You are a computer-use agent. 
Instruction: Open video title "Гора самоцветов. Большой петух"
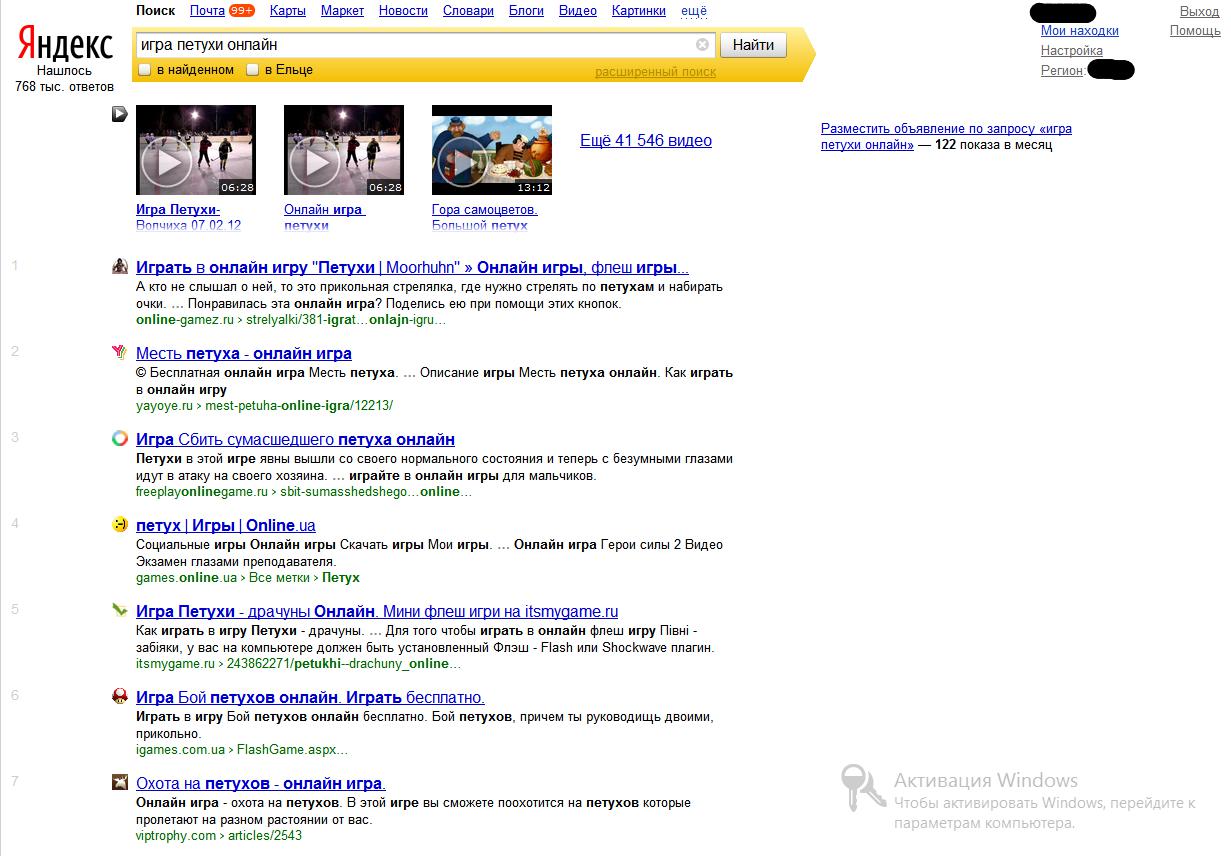point(485,217)
